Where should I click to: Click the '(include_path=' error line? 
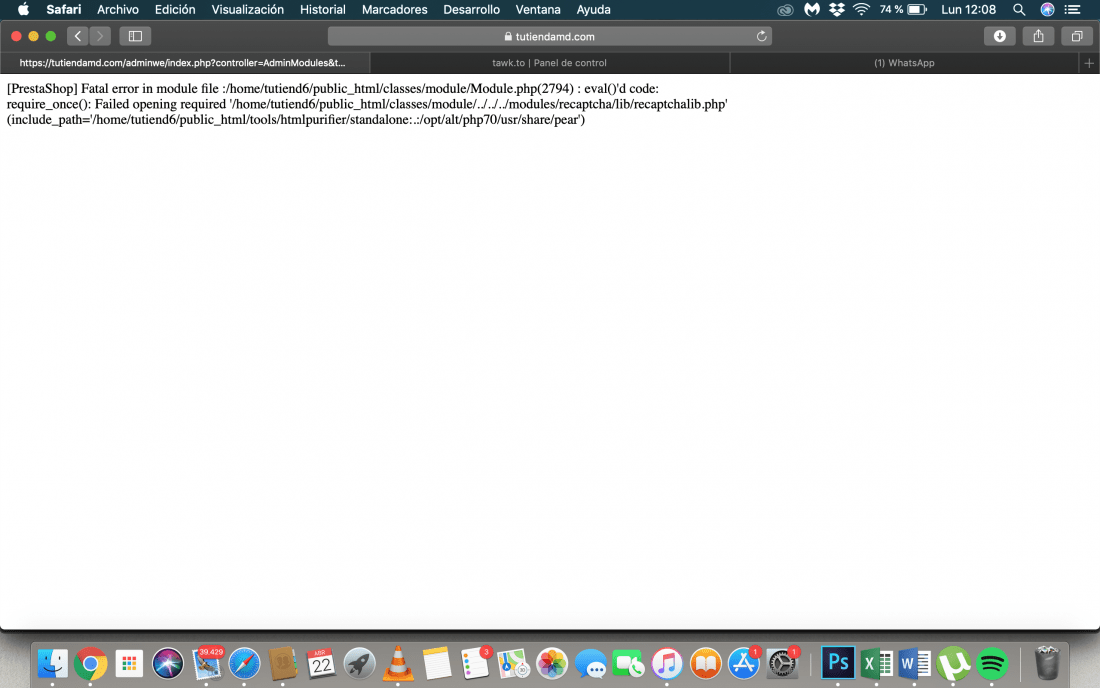coord(295,120)
